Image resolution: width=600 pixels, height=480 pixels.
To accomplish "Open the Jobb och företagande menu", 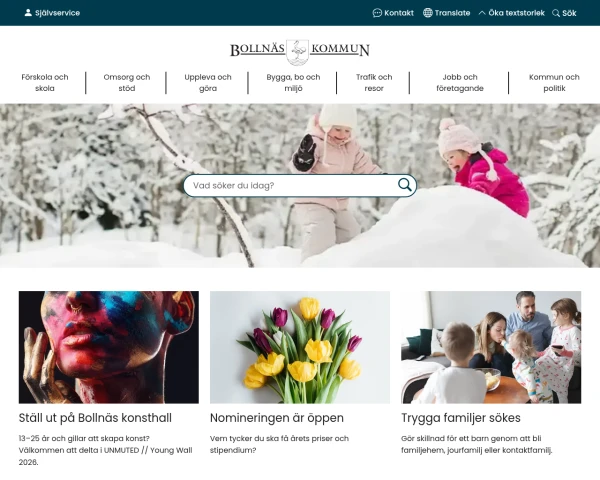I will pos(460,83).
